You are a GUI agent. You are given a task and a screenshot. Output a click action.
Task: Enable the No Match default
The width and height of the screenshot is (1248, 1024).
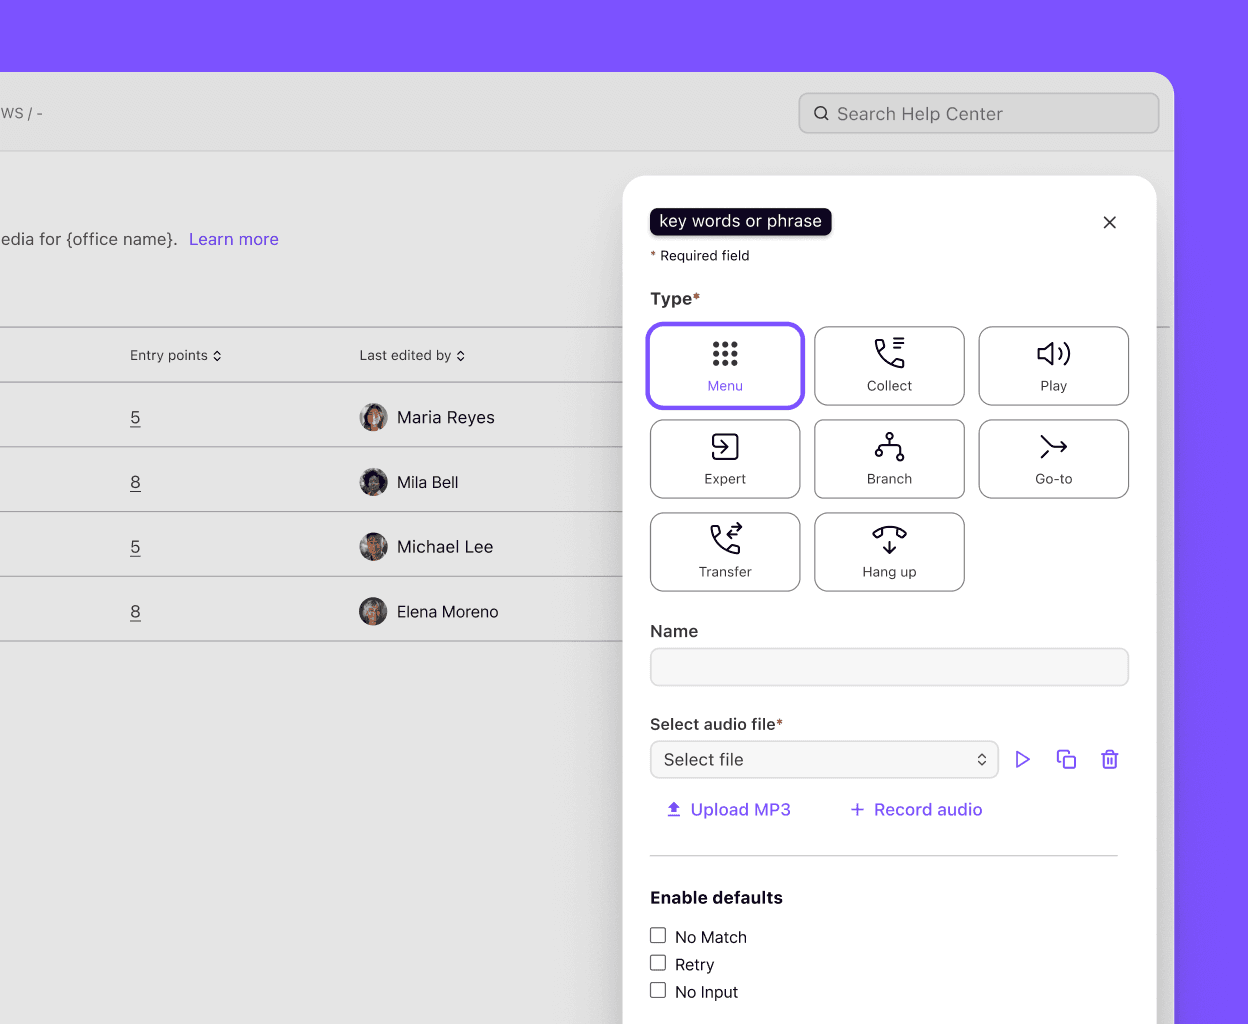click(658, 935)
